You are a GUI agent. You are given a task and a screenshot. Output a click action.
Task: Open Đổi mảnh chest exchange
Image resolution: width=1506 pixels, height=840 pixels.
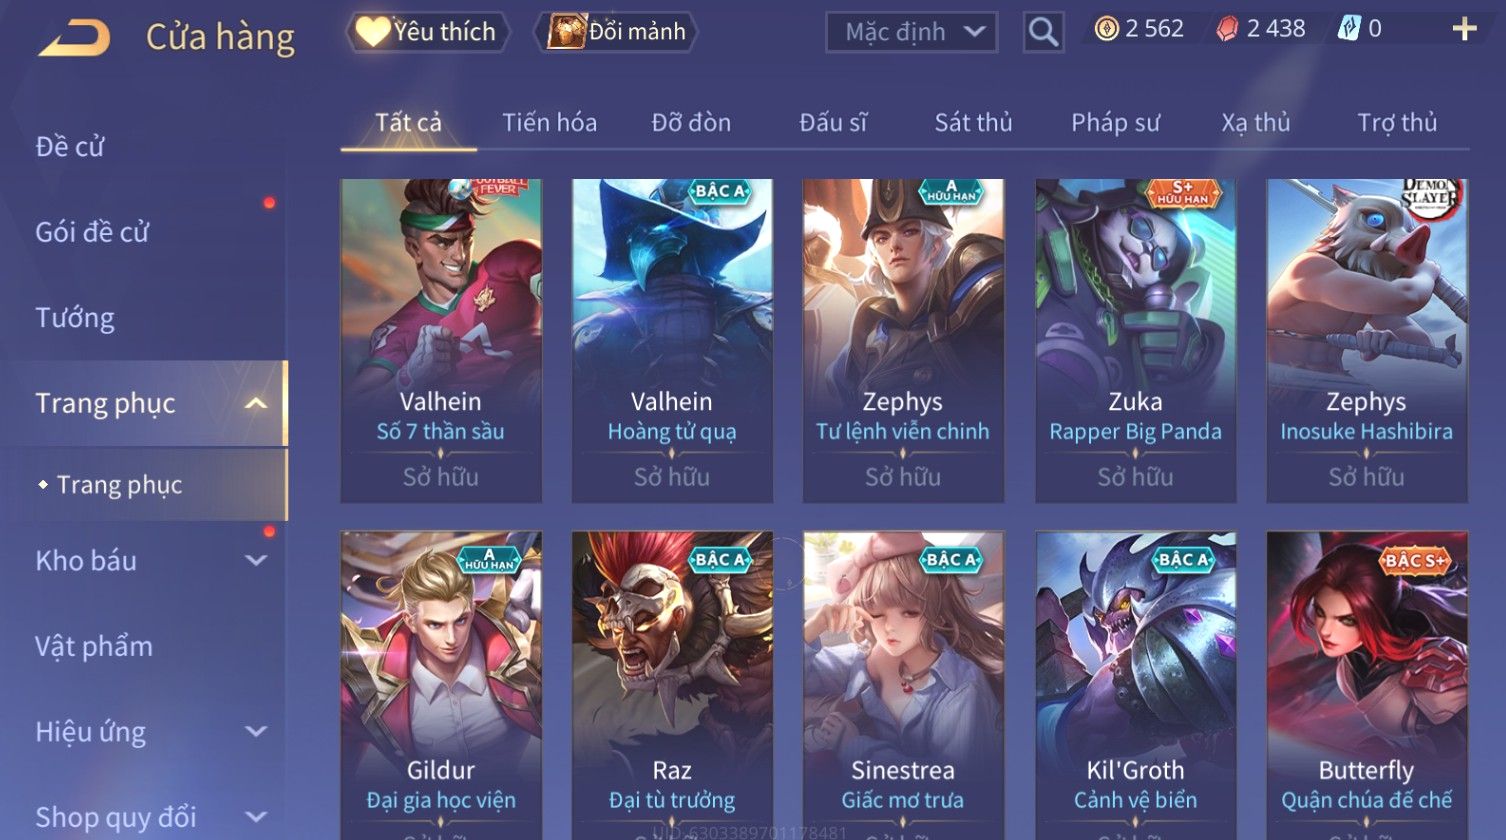(616, 32)
